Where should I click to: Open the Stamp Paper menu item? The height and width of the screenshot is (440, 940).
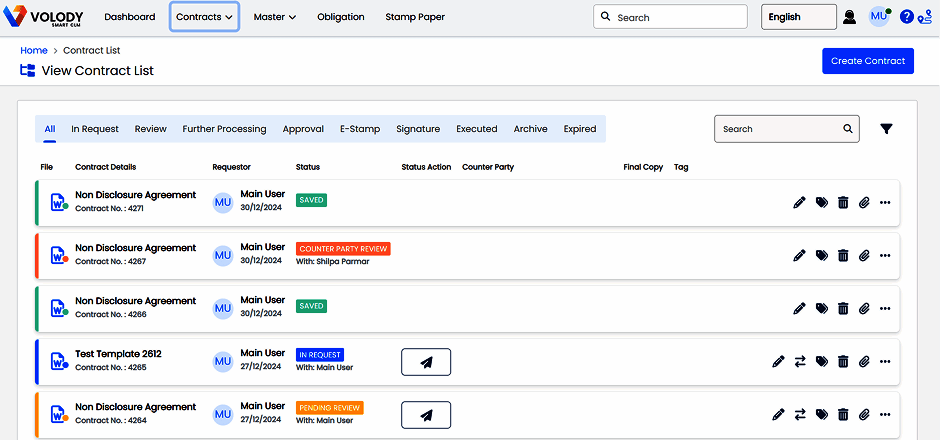(x=415, y=17)
